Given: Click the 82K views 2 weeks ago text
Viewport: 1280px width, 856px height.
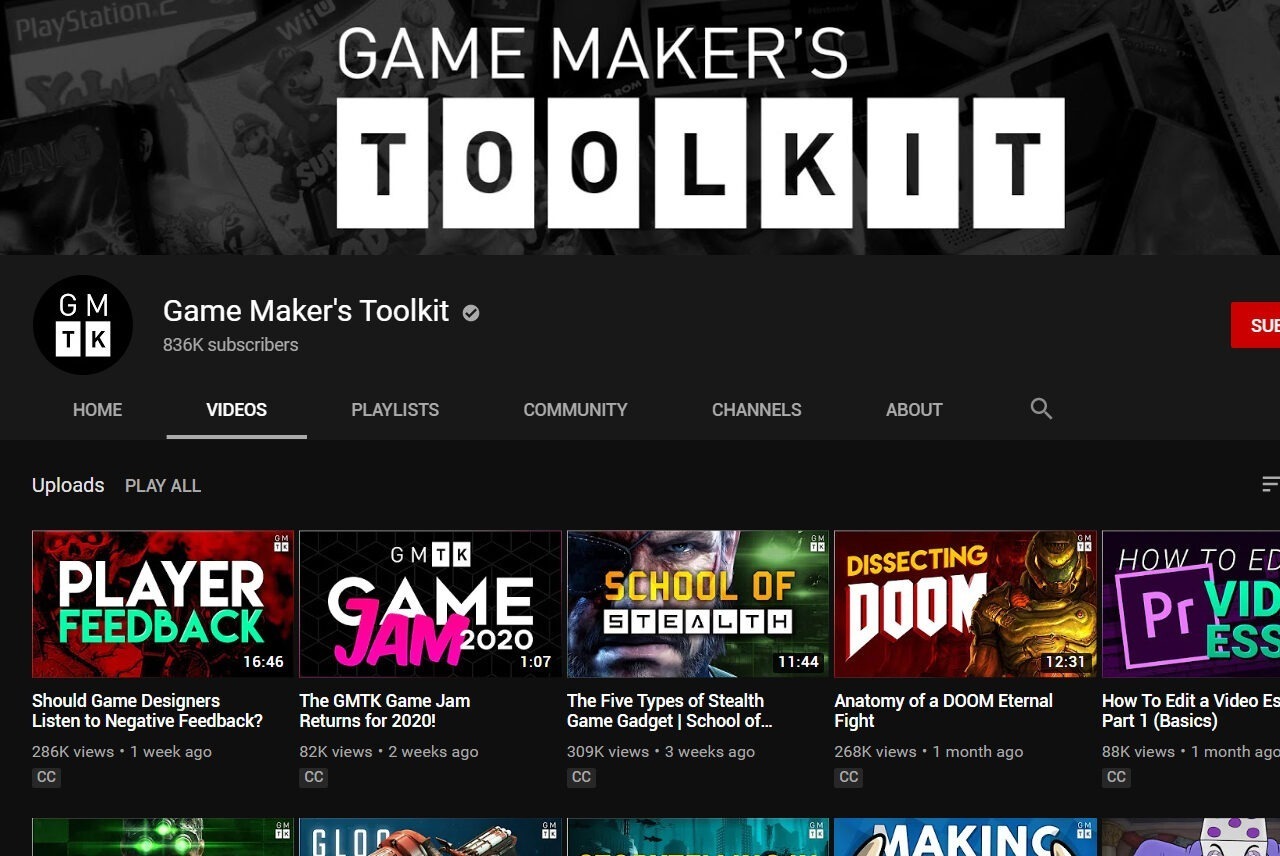Looking at the screenshot, I should click(x=389, y=752).
